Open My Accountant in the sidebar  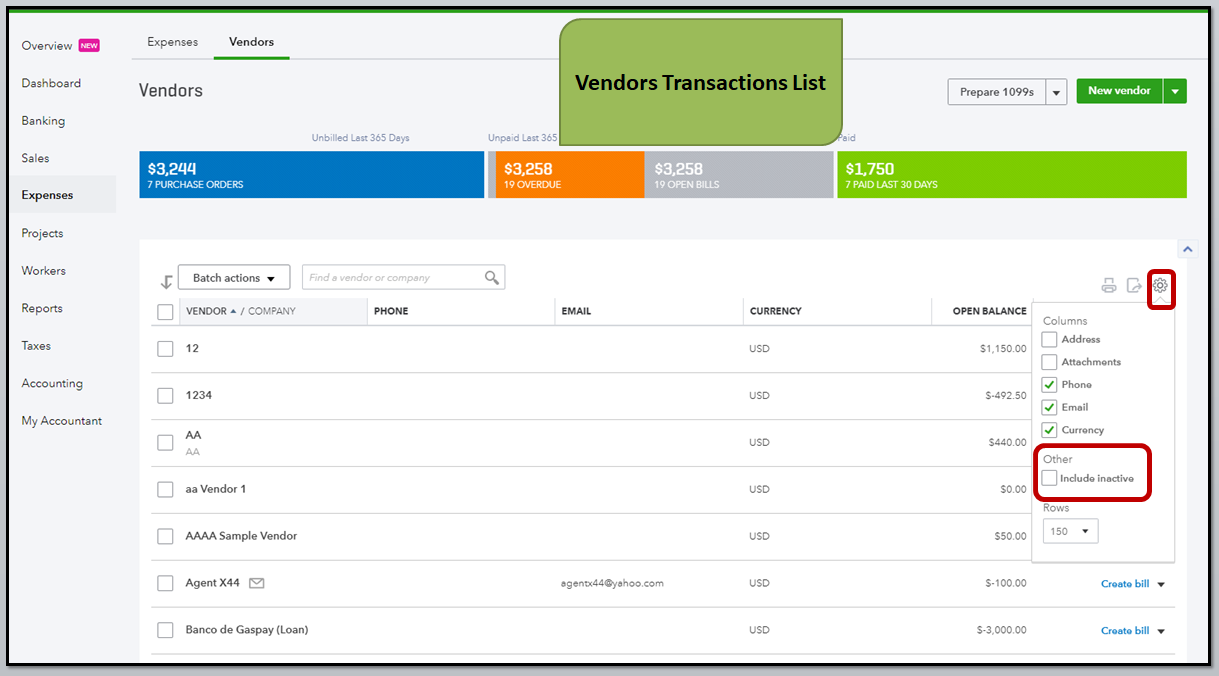pyautogui.click(x=61, y=421)
